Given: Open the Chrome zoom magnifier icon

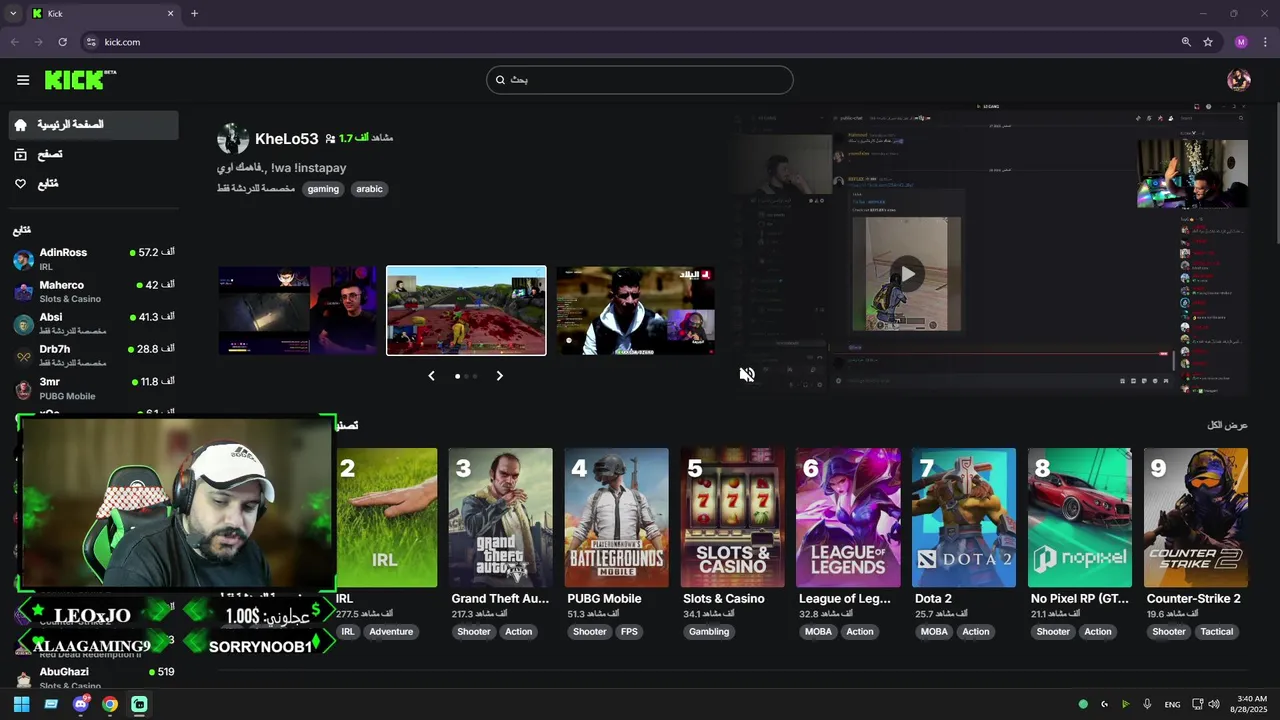Looking at the screenshot, I should 1186,42.
